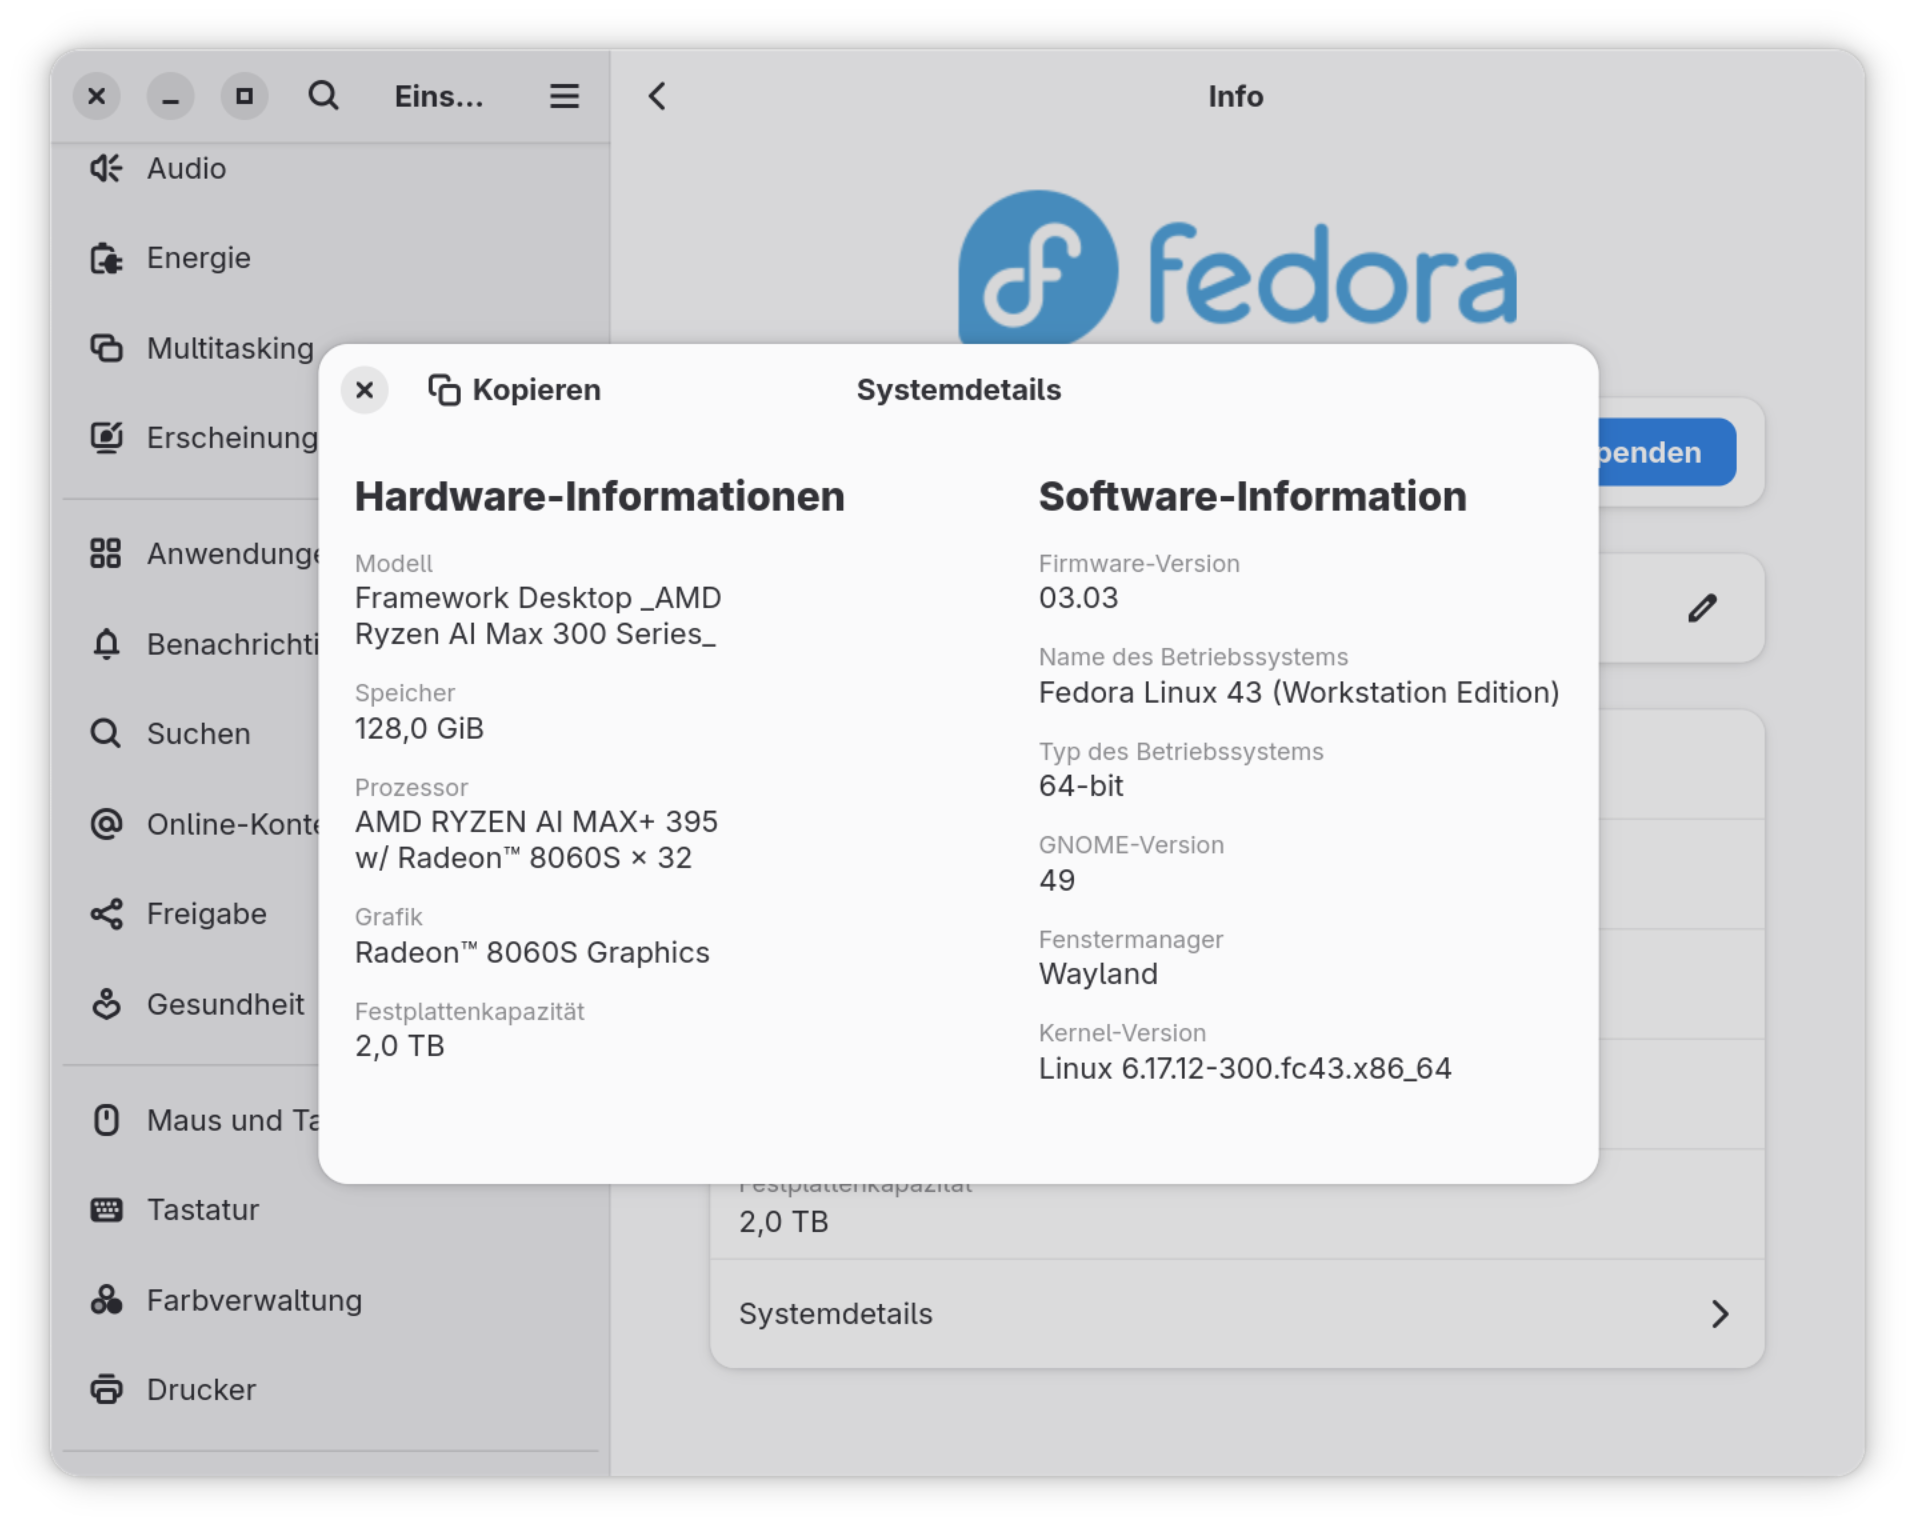This screenshot has height=1526, width=1914.
Task: Click the Kopieren copy button
Action: tap(515, 390)
